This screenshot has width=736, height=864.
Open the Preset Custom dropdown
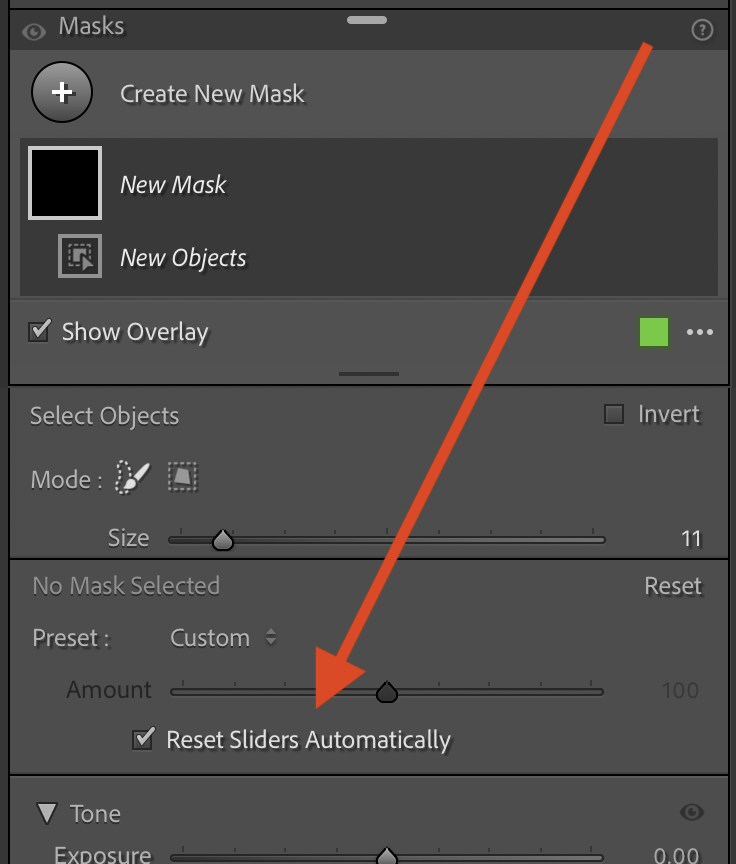point(222,637)
